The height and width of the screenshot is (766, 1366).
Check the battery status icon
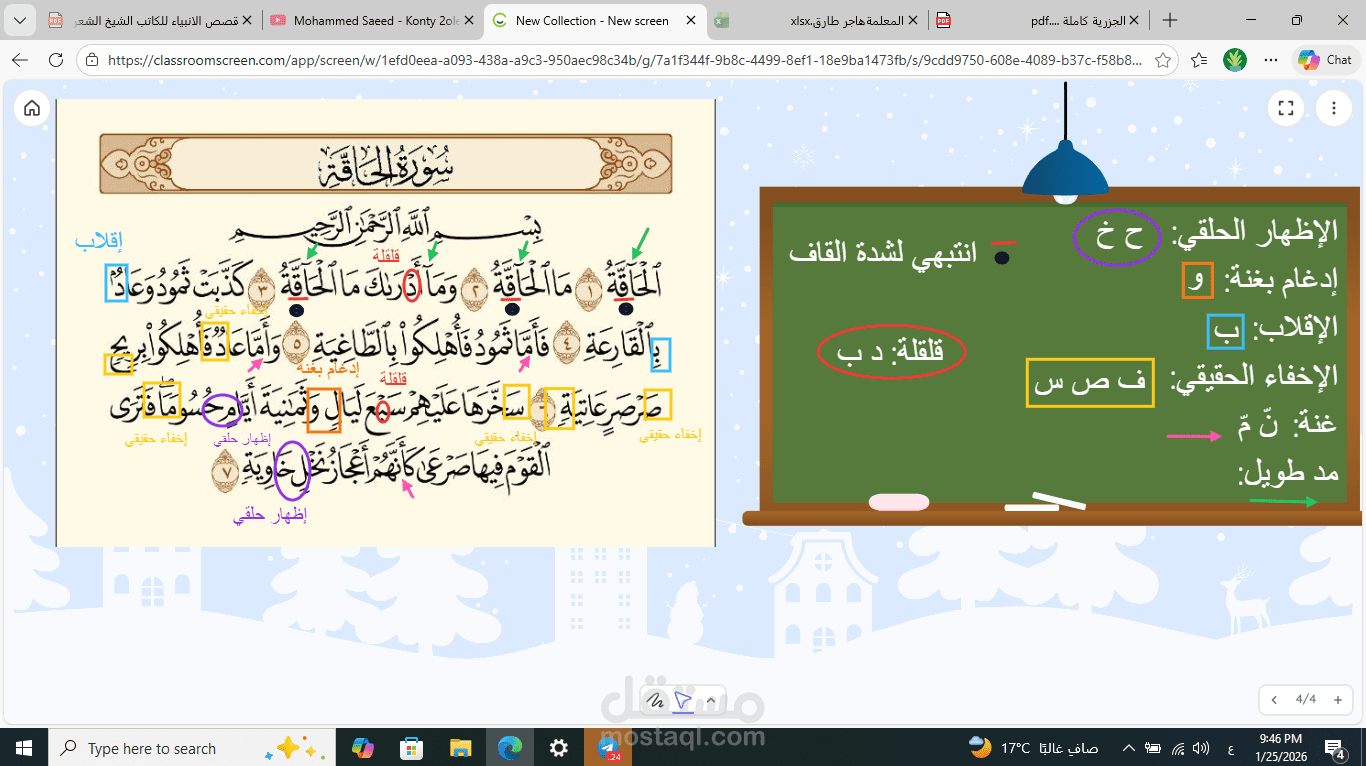[1153, 748]
